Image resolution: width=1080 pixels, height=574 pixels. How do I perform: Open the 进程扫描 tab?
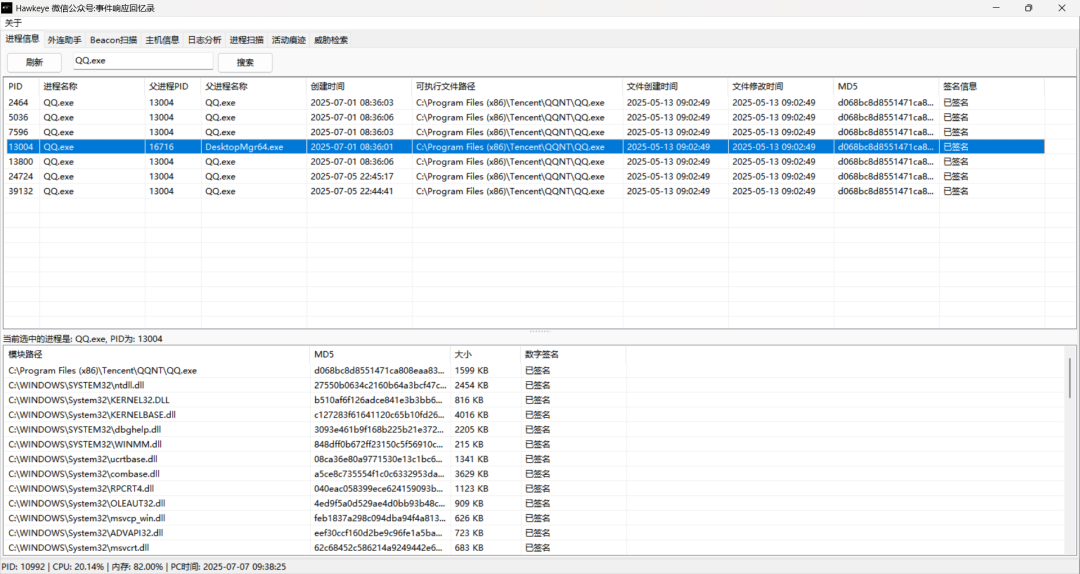(x=247, y=41)
